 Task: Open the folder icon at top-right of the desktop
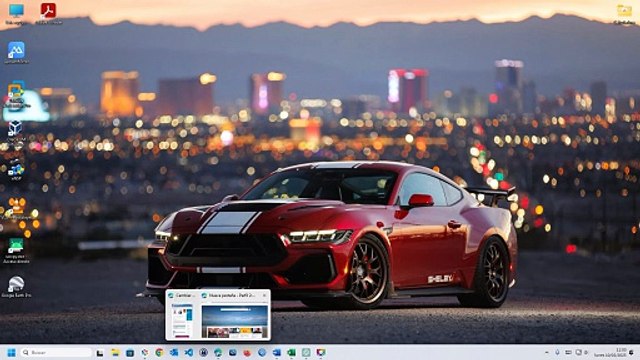coord(624,13)
